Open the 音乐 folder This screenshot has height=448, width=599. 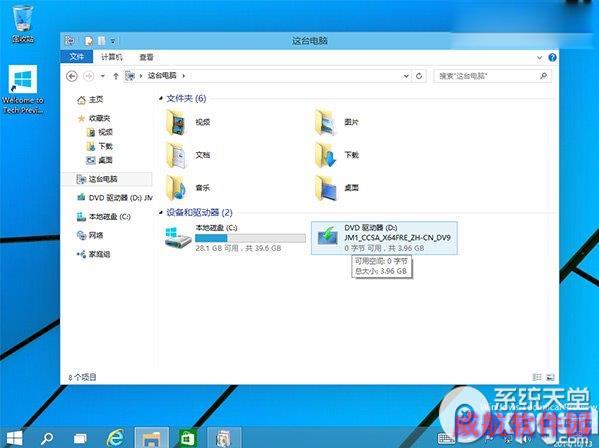[189, 188]
